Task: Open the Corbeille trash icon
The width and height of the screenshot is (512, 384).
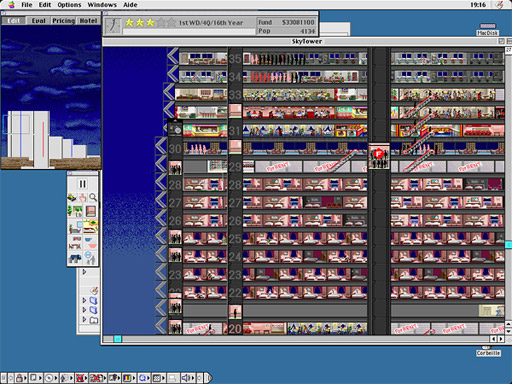Action: [x=488, y=351]
